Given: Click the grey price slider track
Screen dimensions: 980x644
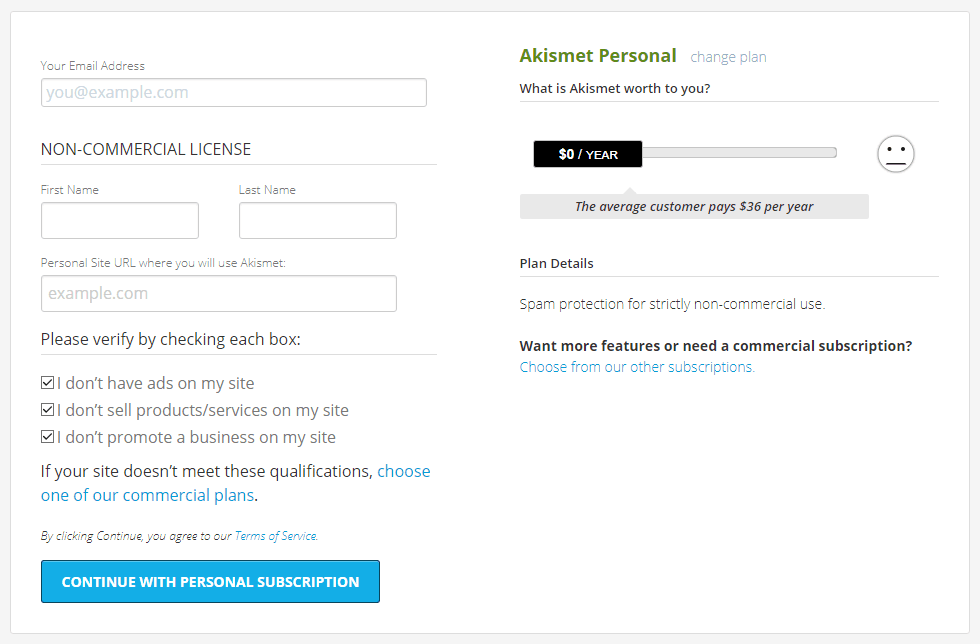Looking at the screenshot, I should 739,153.
